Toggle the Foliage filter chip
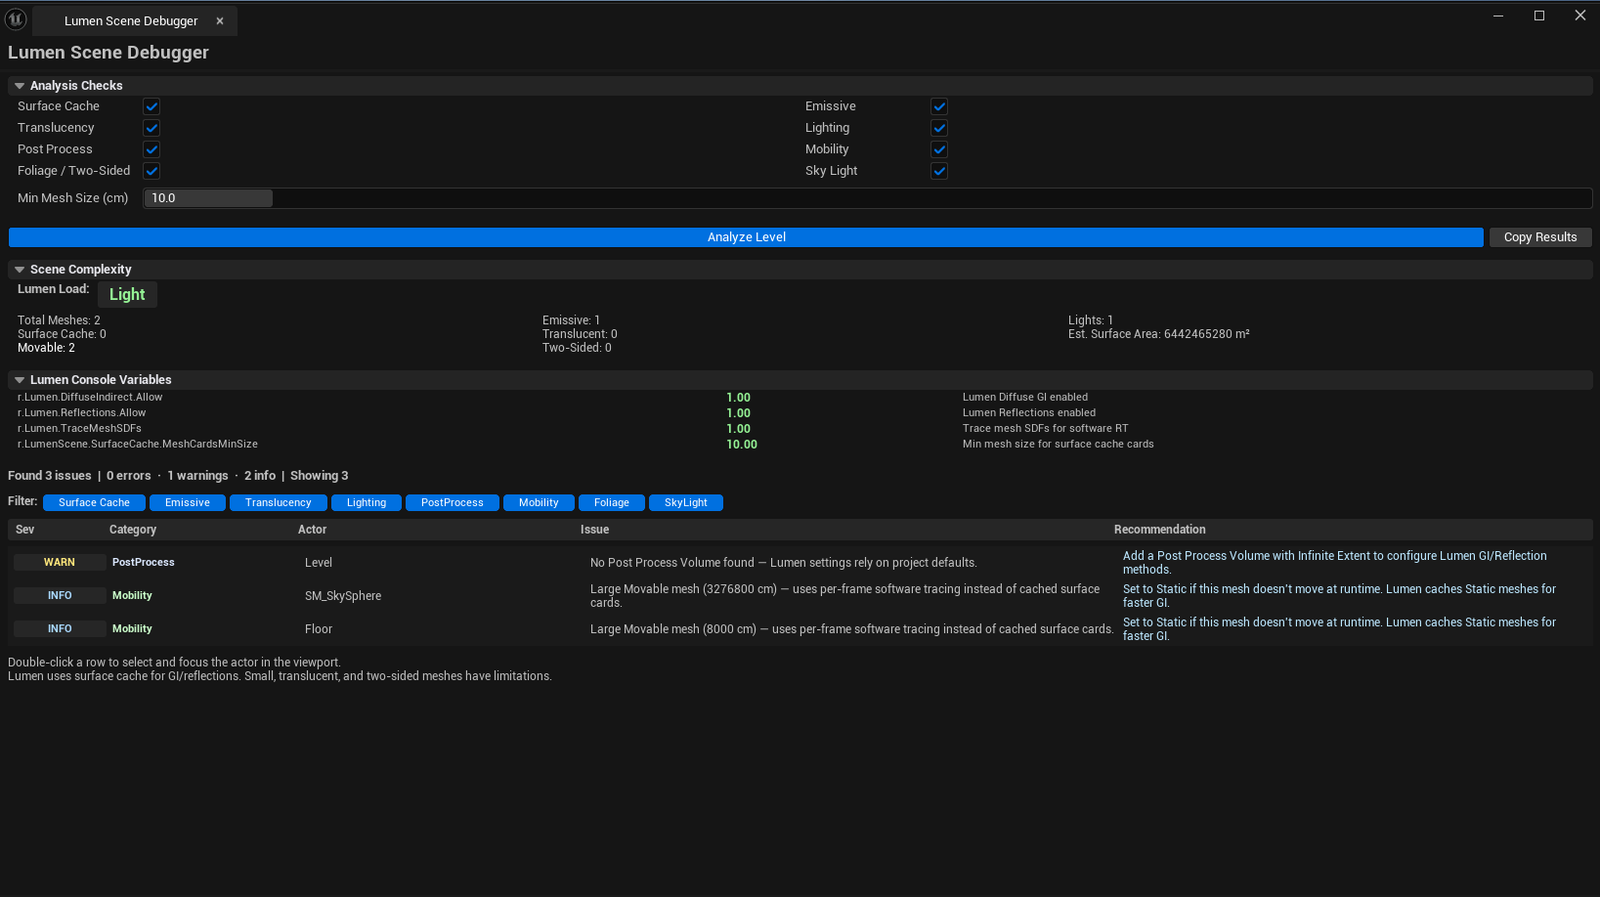This screenshot has width=1600, height=897. tap(611, 503)
